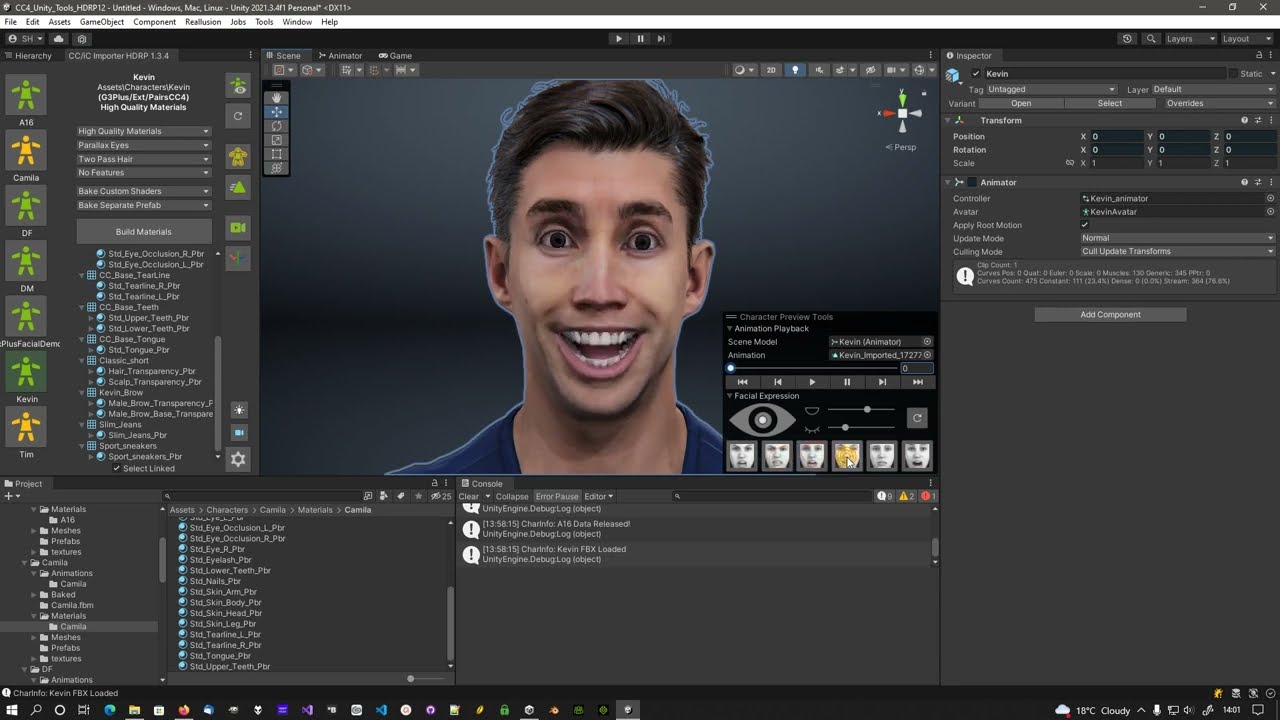Open the High Quality Materials dropdown

tap(144, 131)
